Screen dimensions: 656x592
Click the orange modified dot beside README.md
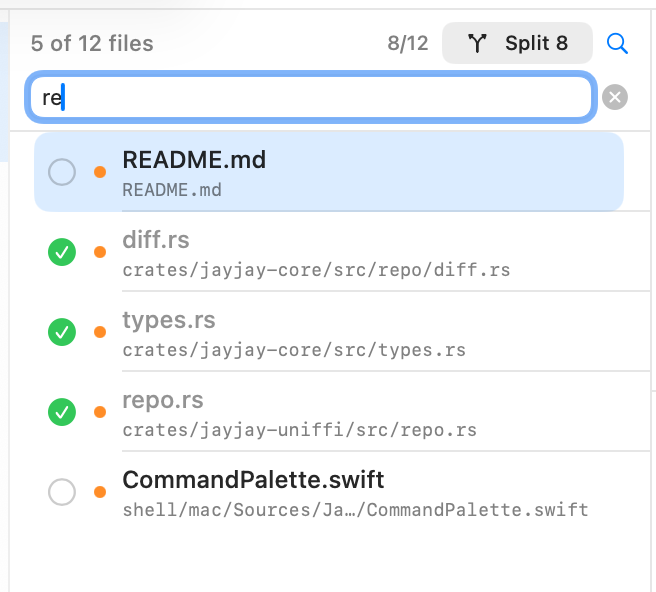click(100, 172)
